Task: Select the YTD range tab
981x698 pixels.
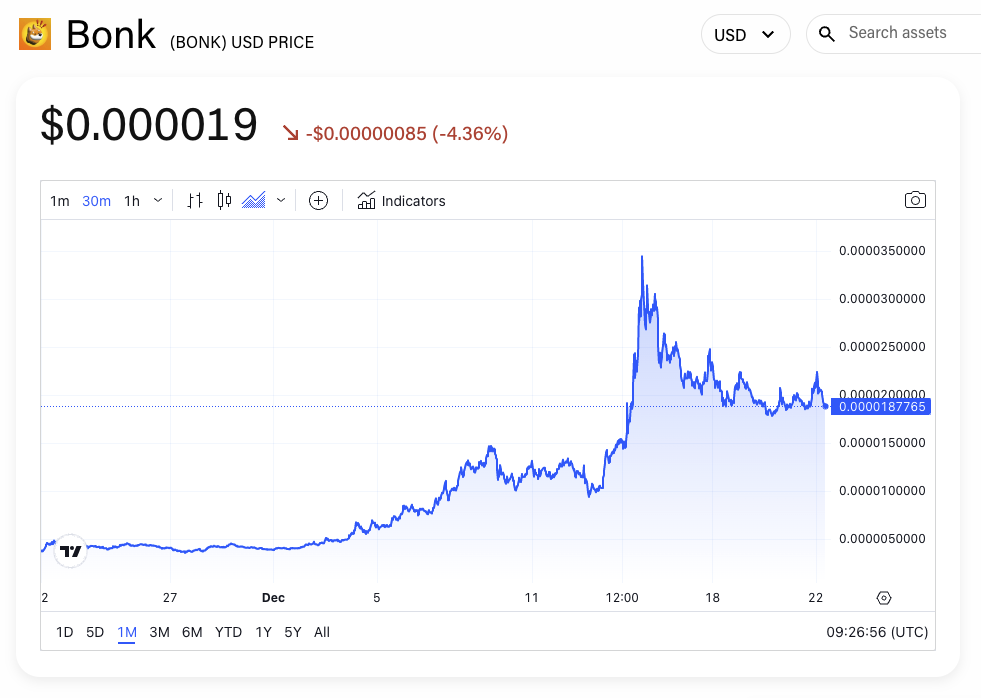Action: point(228,632)
